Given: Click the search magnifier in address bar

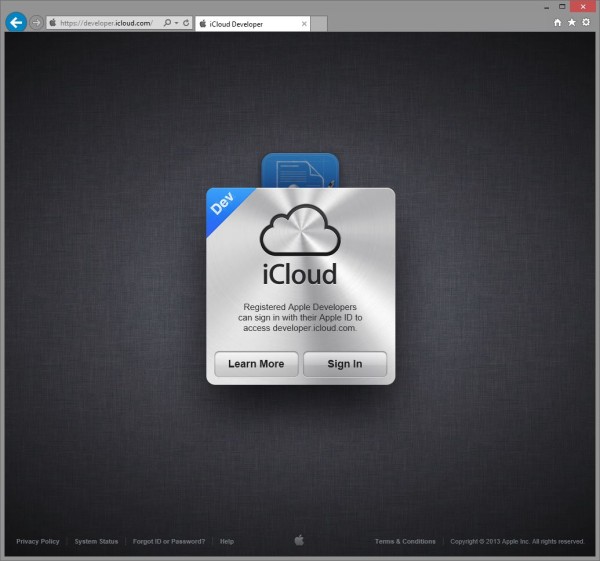Looking at the screenshot, I should [167, 23].
